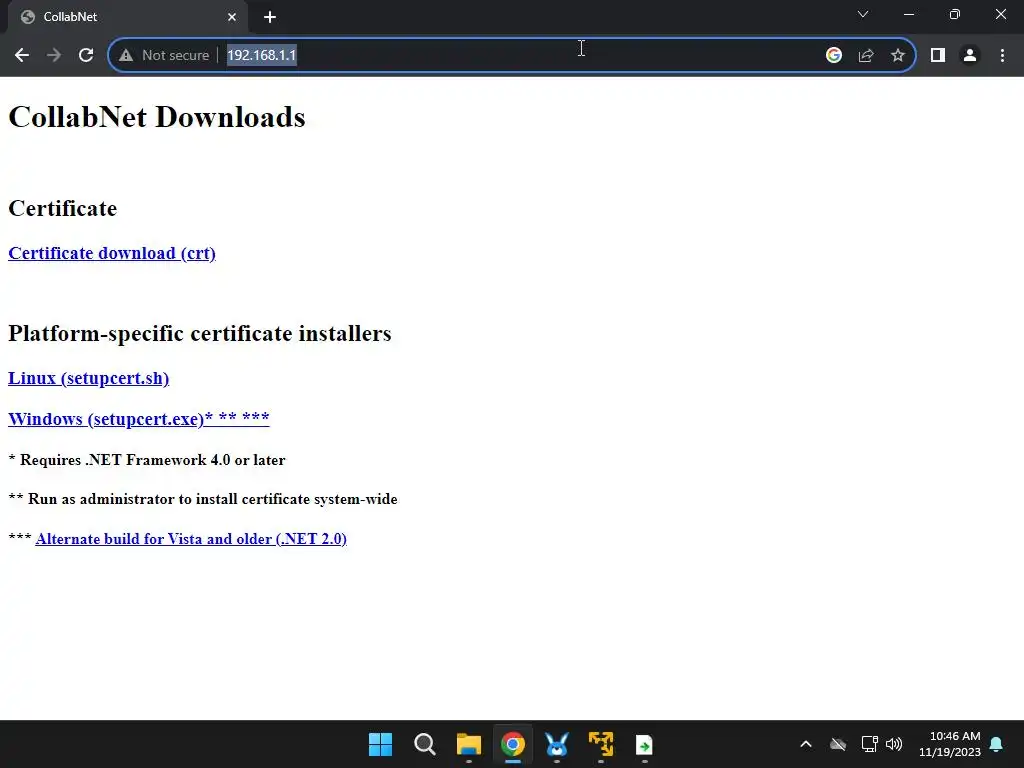Bookmark this page with the star icon

[898, 56]
